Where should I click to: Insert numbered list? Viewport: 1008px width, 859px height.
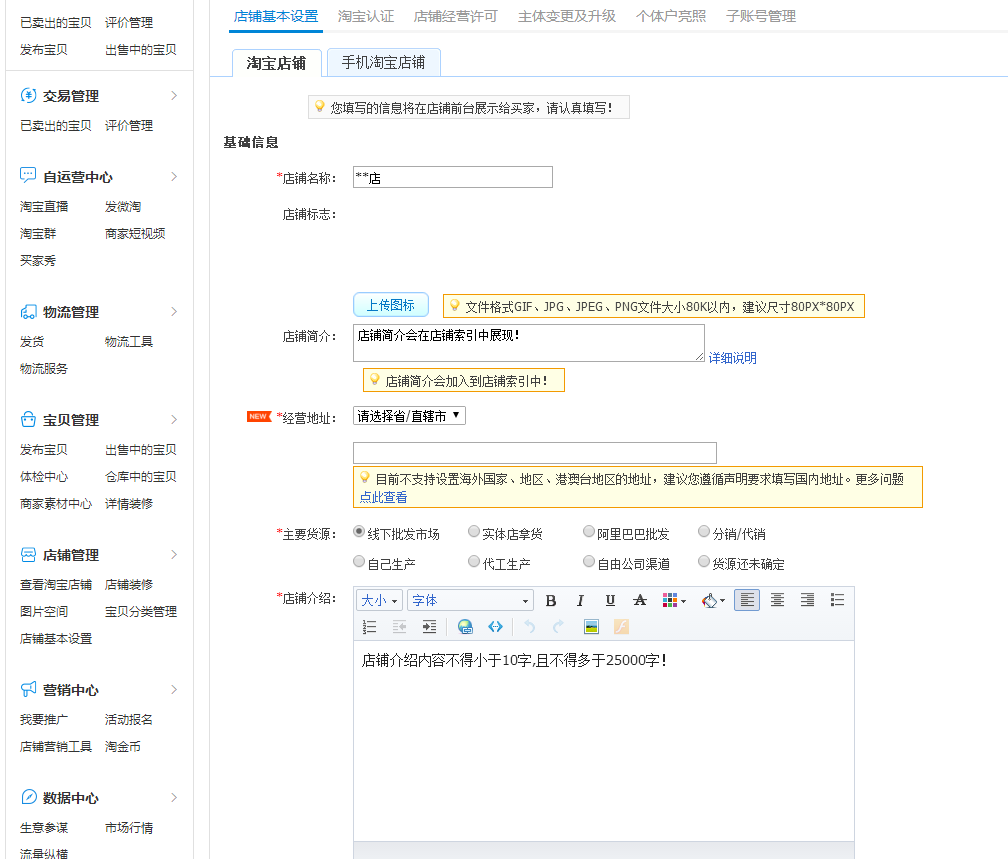[370, 627]
